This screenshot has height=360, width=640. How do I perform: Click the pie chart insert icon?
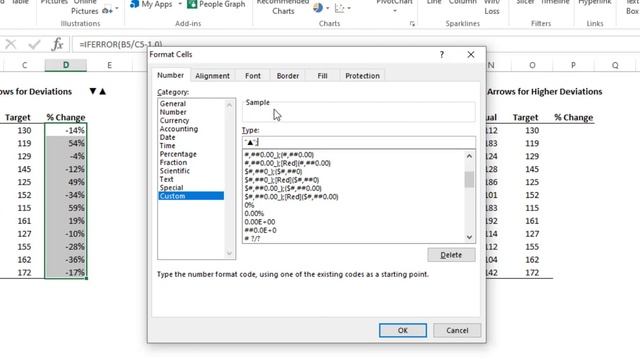click(x=318, y=7)
